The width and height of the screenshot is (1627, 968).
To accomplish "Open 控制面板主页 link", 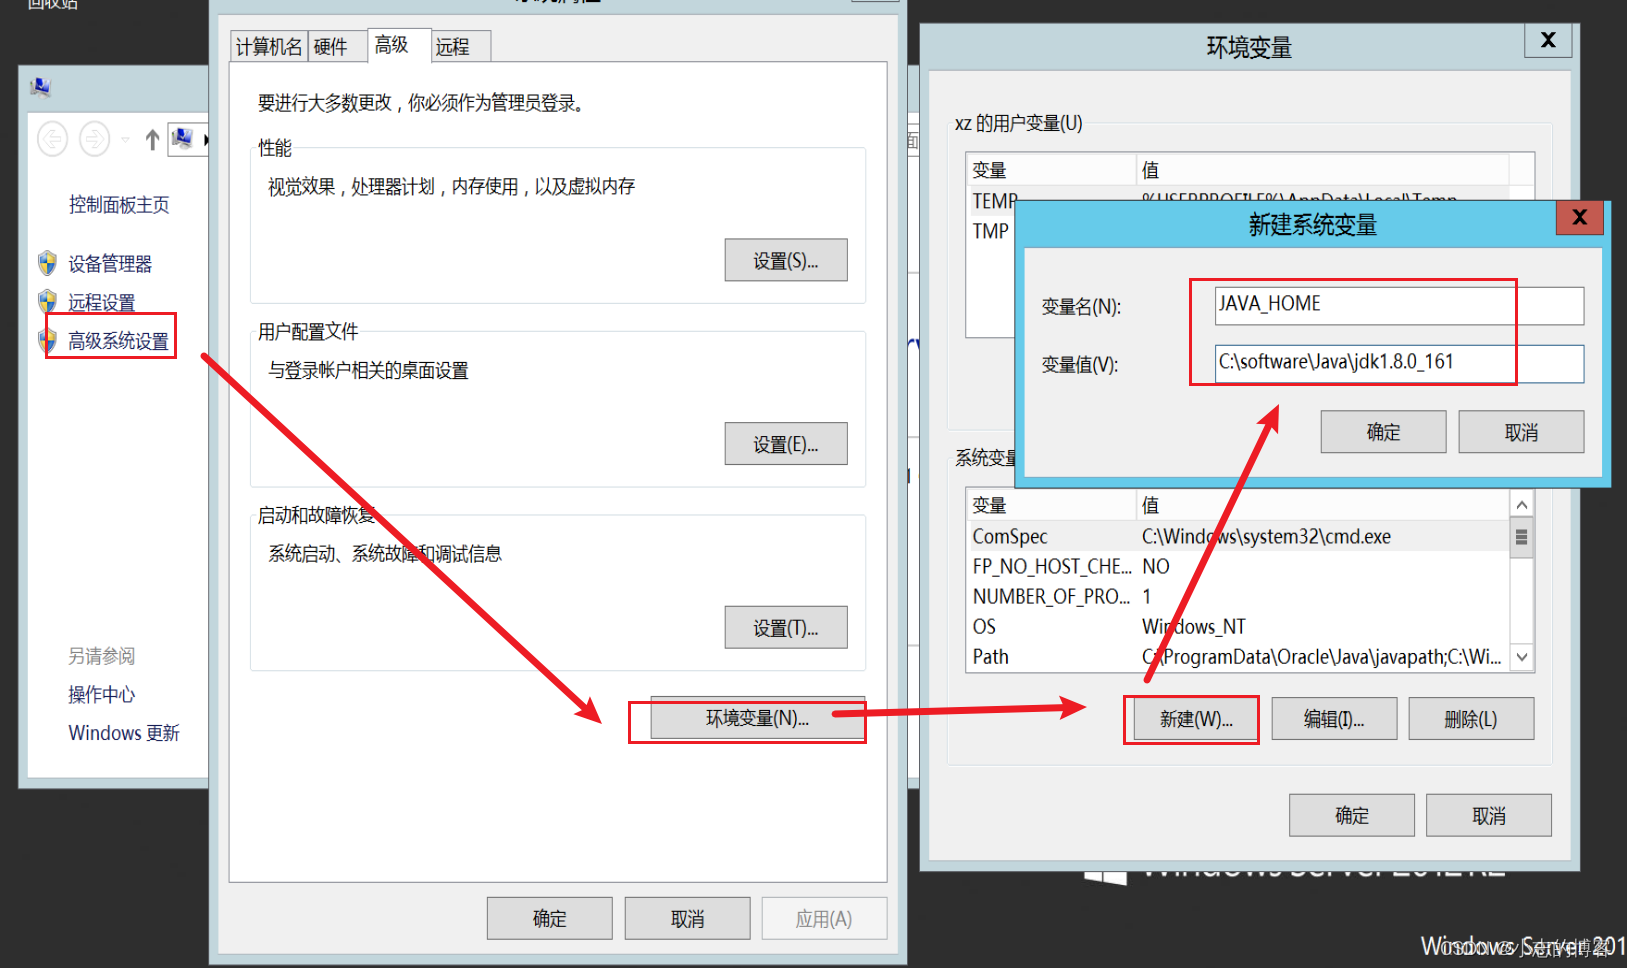I will [x=119, y=205].
